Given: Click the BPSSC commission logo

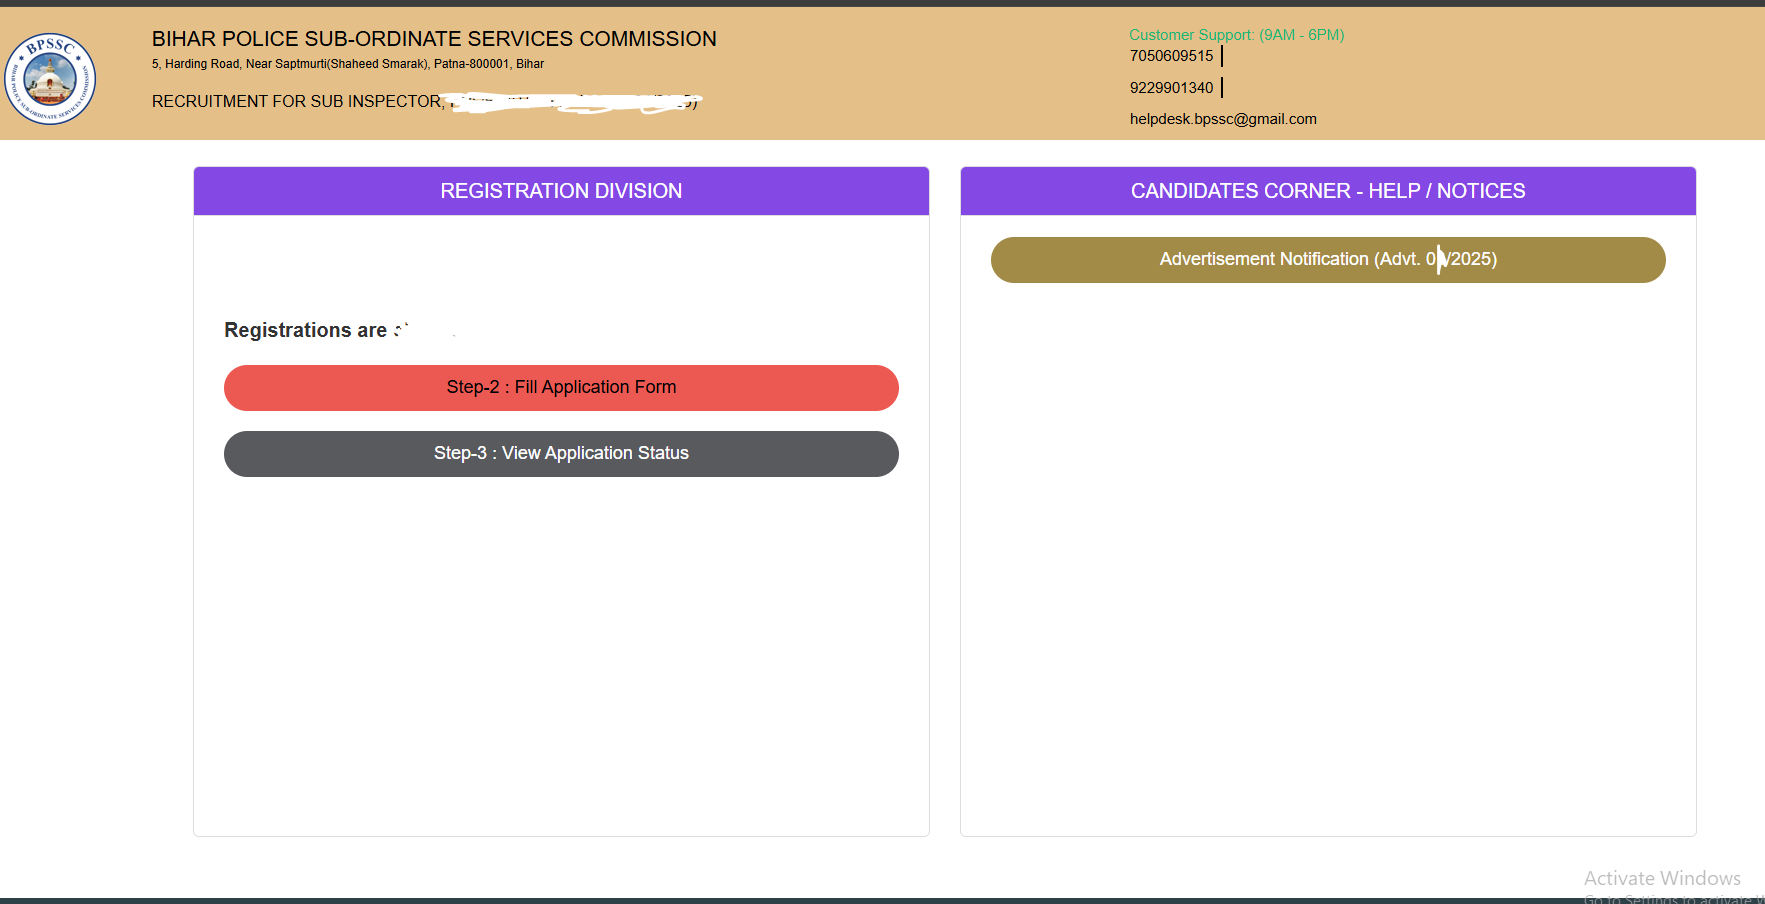Looking at the screenshot, I should [50, 78].
